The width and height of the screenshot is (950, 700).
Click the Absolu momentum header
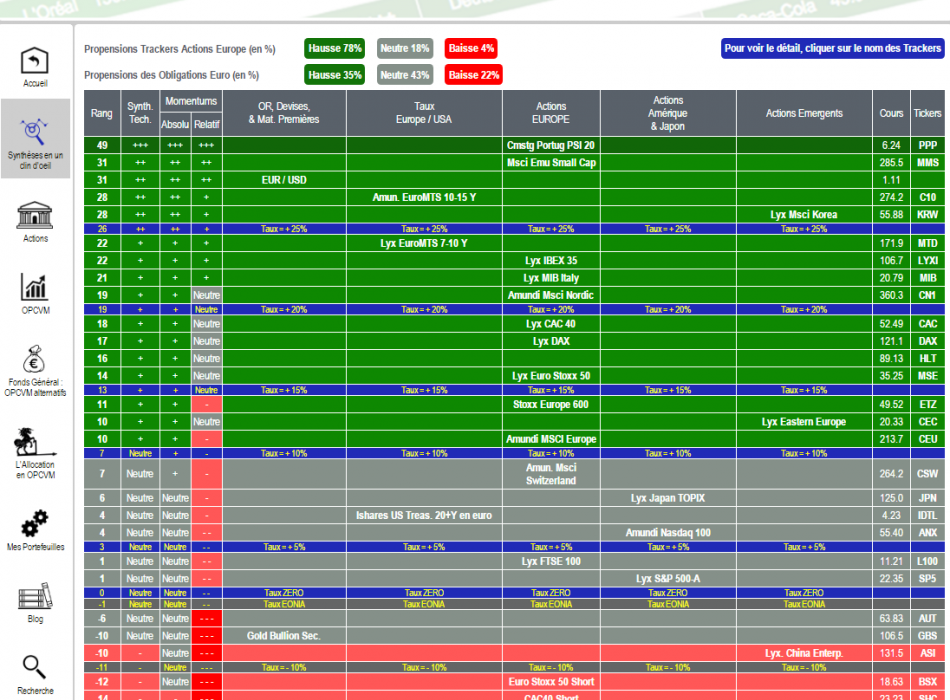(x=175, y=124)
